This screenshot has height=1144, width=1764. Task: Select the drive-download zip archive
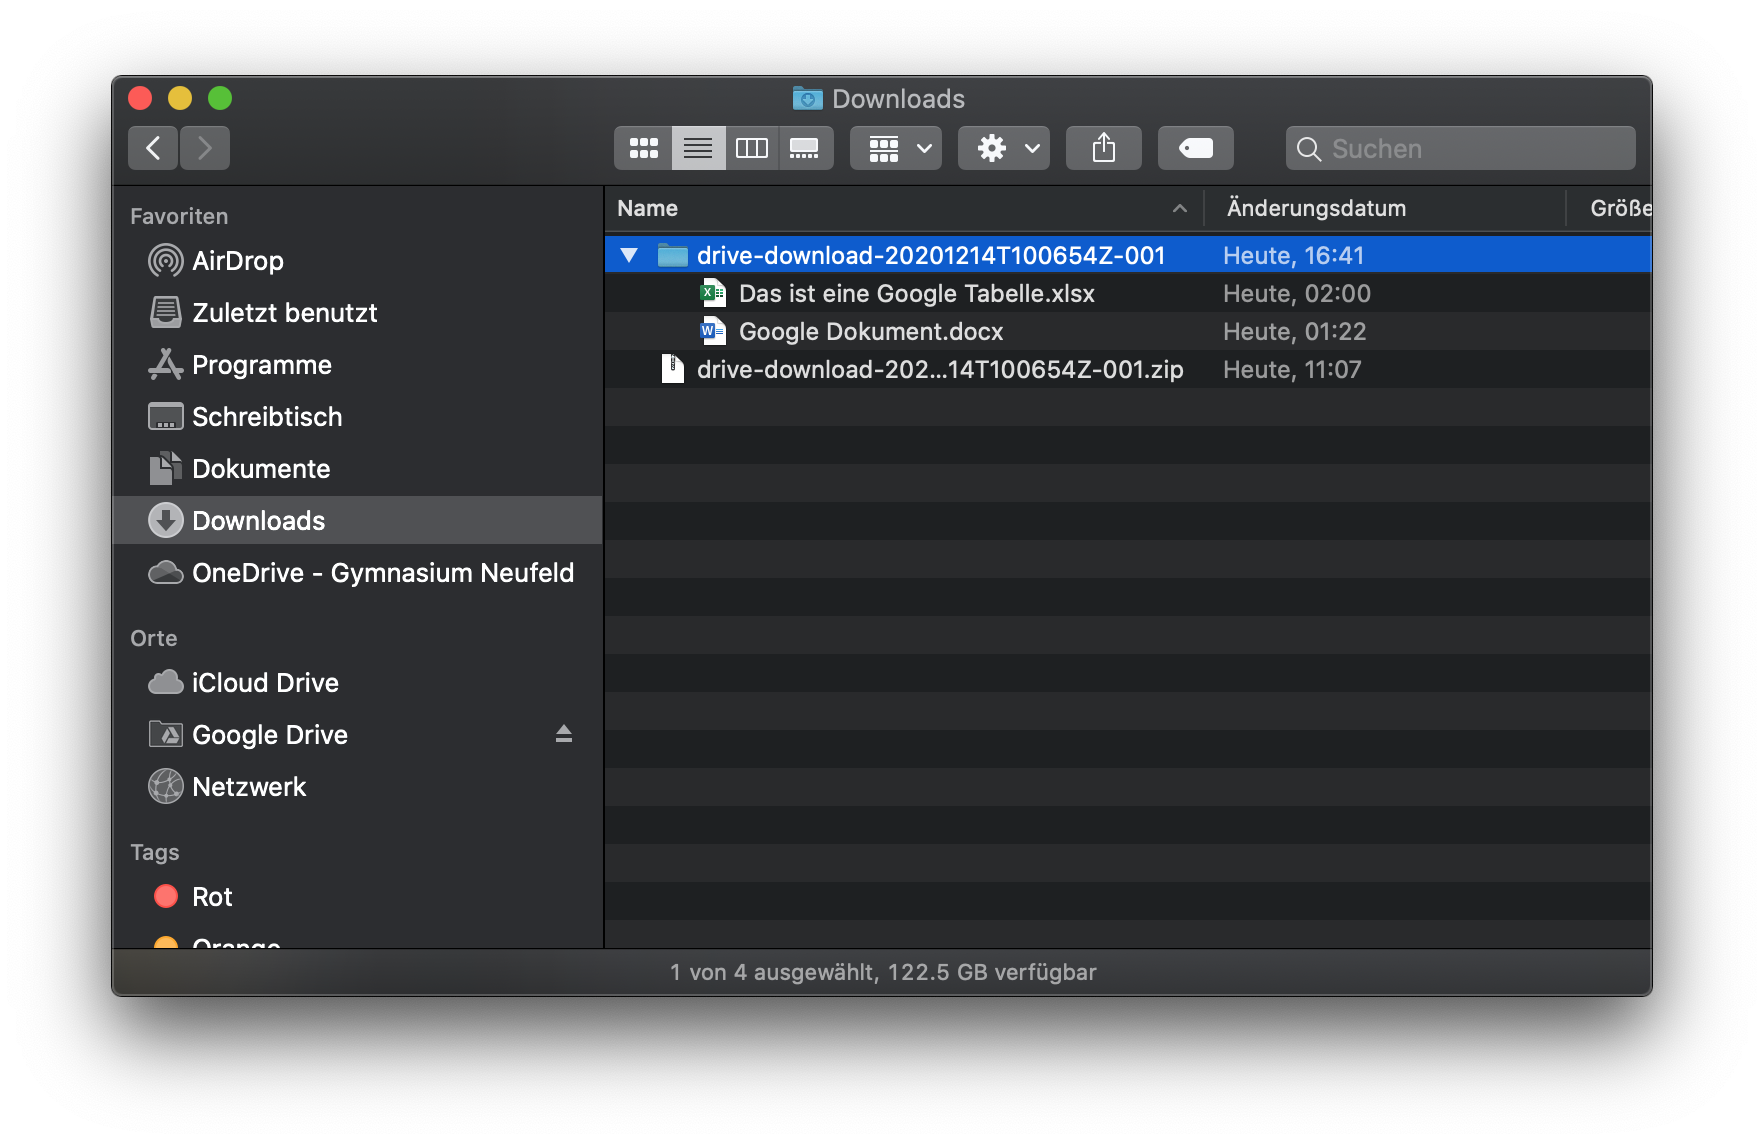[939, 370]
